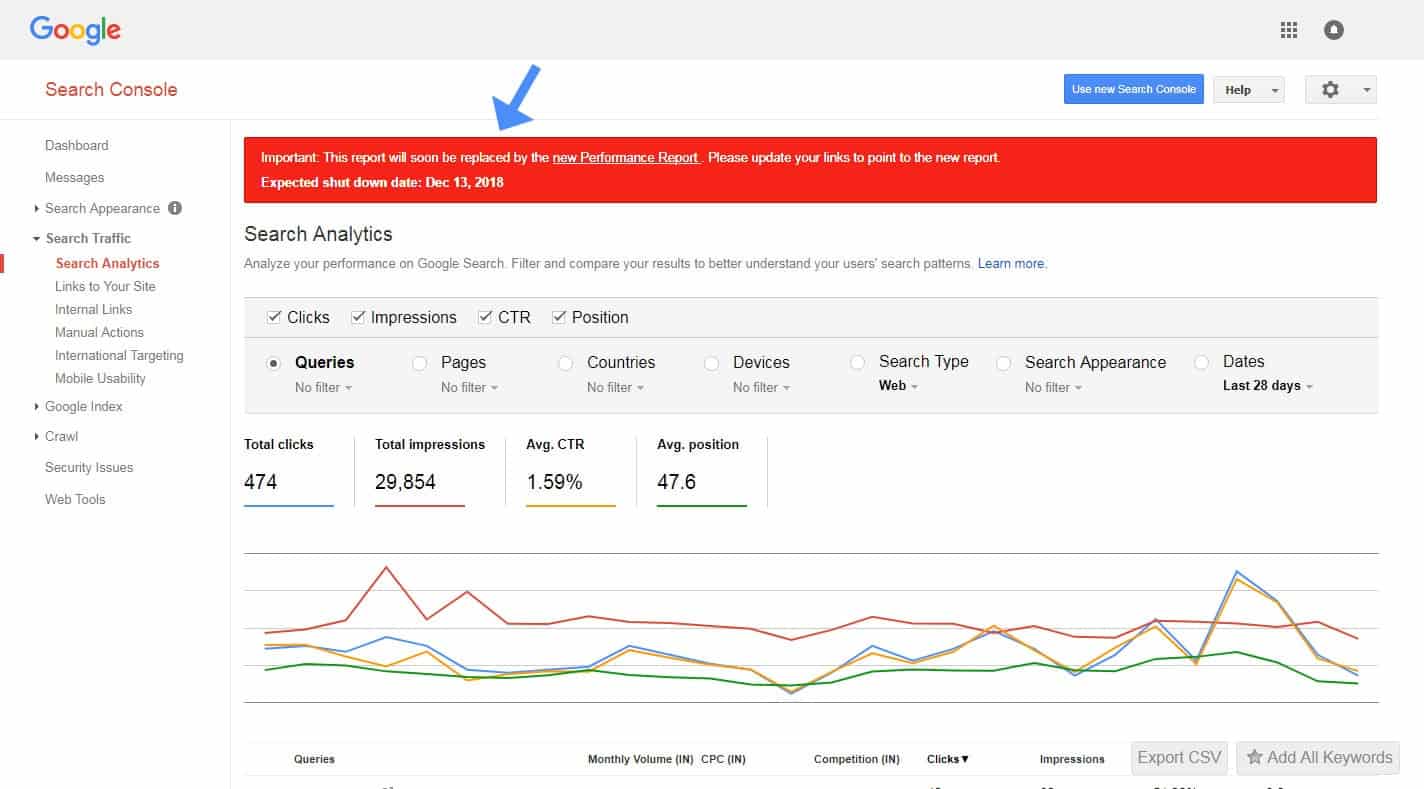This screenshot has width=1424, height=789.
Task: Sort by the Clicks column header
Action: pos(948,759)
